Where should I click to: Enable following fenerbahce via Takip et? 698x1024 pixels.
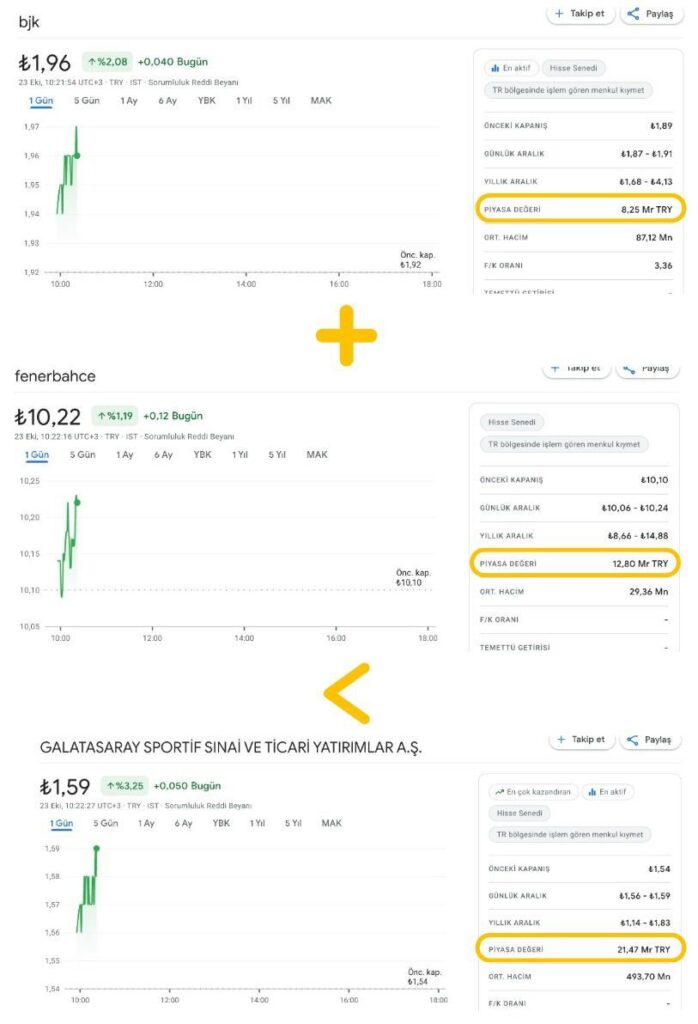pyautogui.click(x=577, y=370)
